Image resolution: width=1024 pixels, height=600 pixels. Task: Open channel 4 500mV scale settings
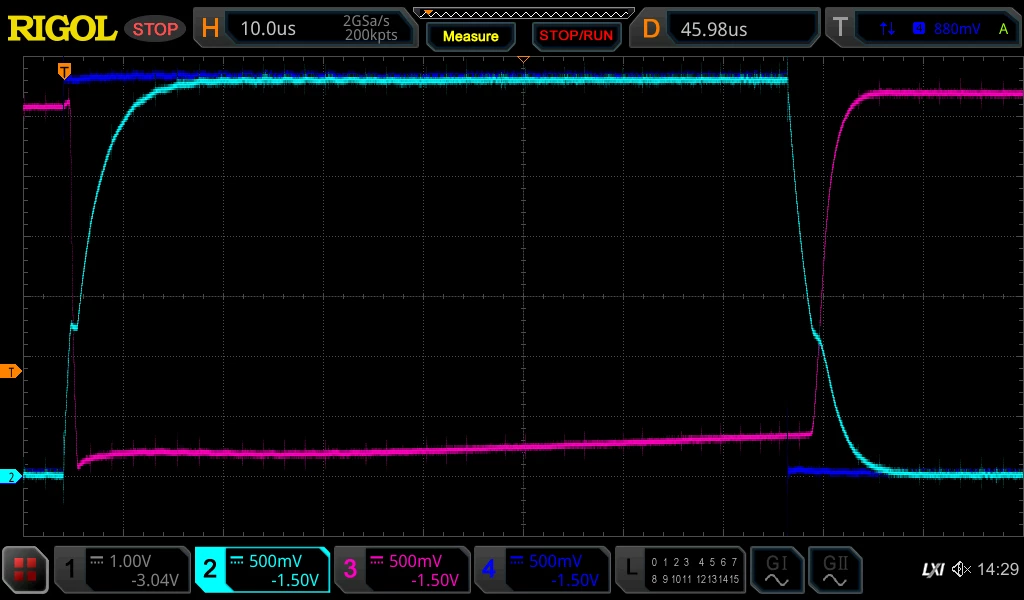click(555, 561)
